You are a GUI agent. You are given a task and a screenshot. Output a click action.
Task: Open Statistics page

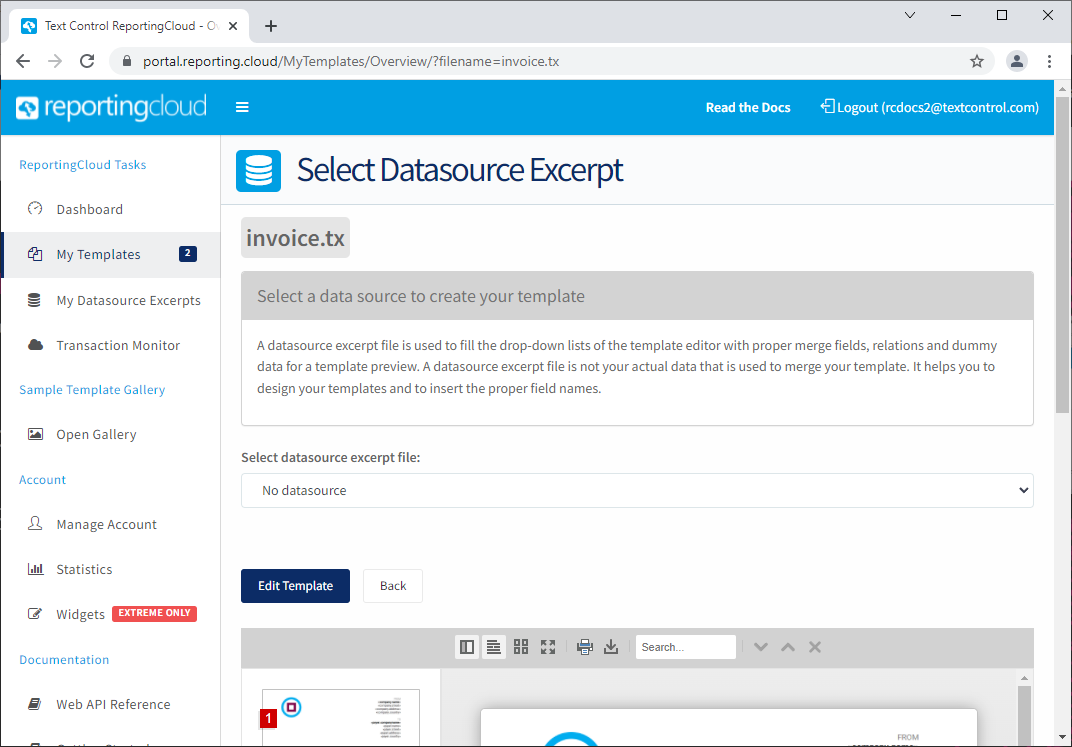[111, 569]
